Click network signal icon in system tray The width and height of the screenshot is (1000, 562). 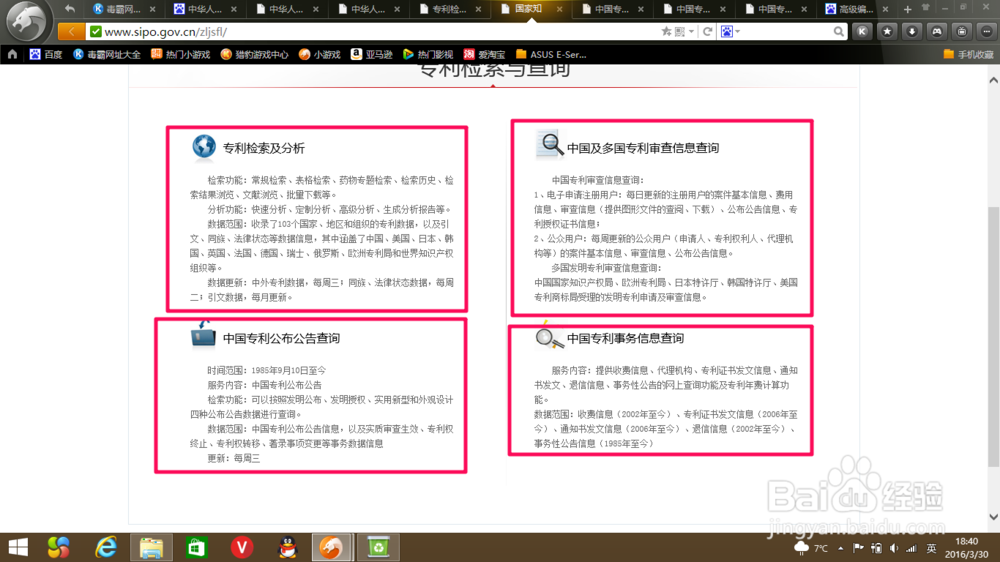911,548
